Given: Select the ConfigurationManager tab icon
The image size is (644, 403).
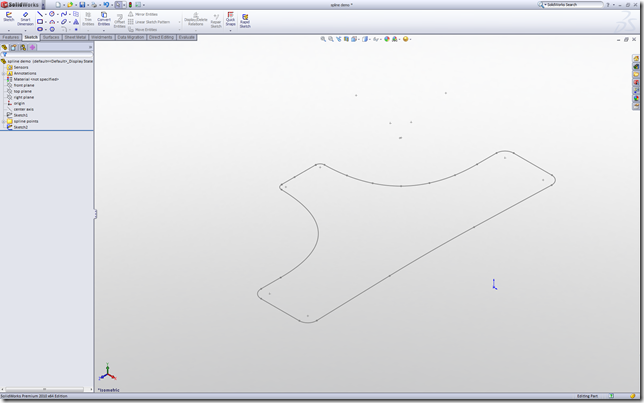Looking at the screenshot, I should [23, 48].
